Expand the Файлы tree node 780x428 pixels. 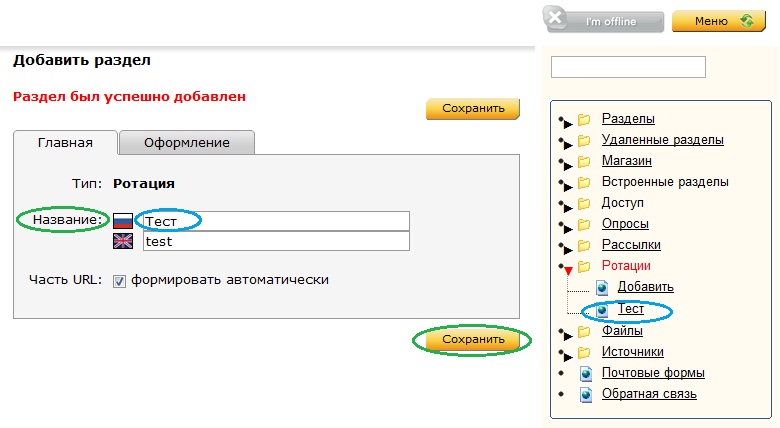click(566, 334)
